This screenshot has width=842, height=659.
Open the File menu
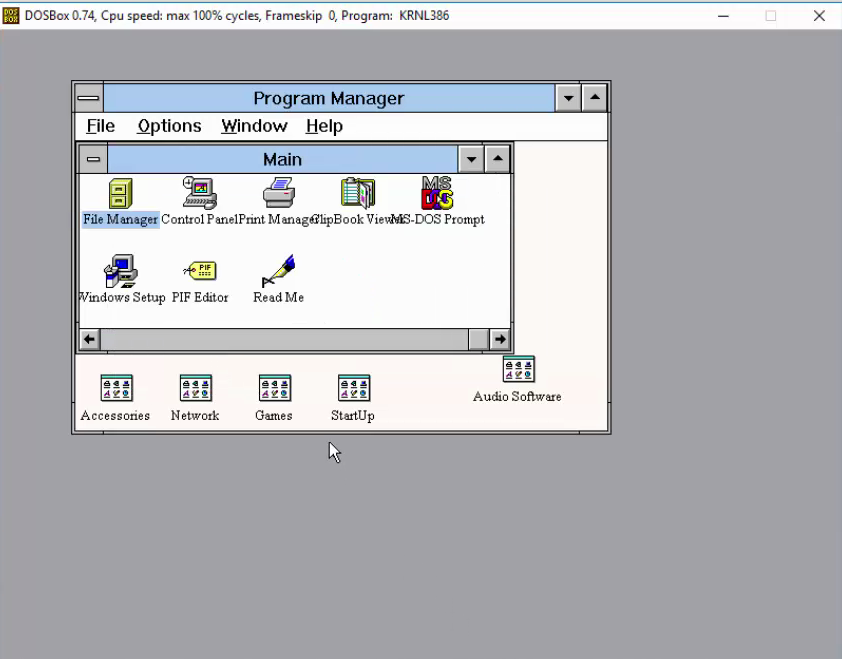100,126
